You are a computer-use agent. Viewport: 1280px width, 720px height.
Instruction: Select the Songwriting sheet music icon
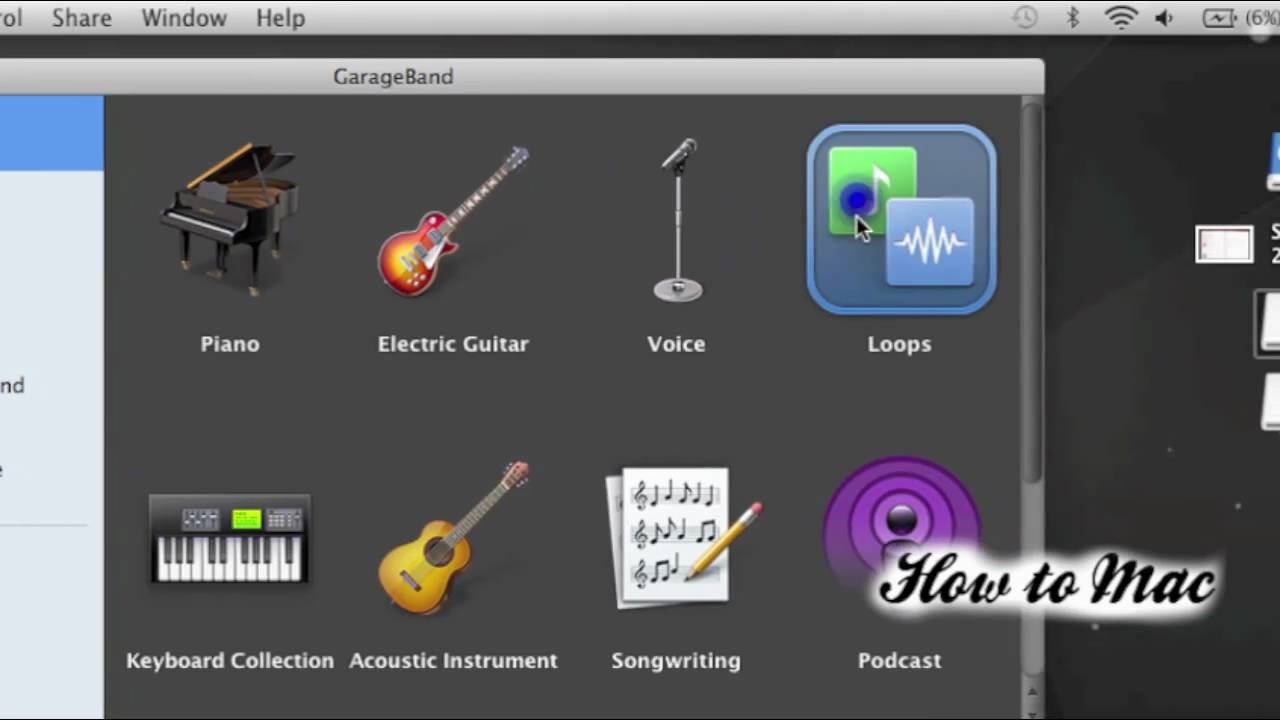[x=682, y=536]
